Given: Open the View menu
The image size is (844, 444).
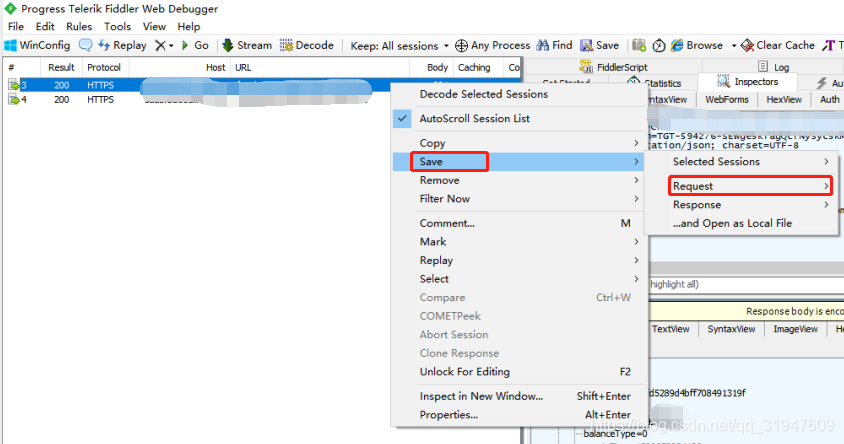Looking at the screenshot, I should coord(154,26).
